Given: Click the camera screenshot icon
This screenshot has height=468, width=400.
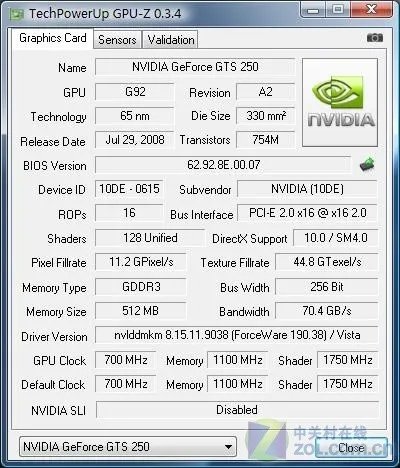Looking at the screenshot, I should [375, 38].
